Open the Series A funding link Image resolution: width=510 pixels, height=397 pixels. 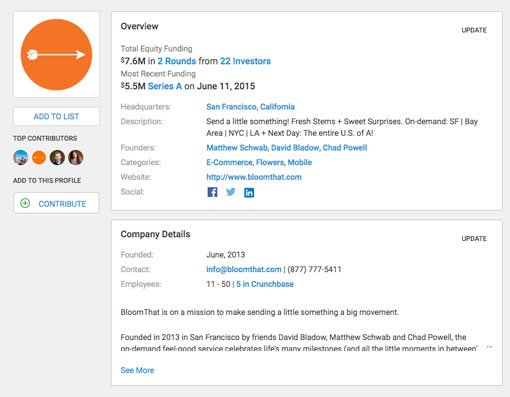click(165, 86)
